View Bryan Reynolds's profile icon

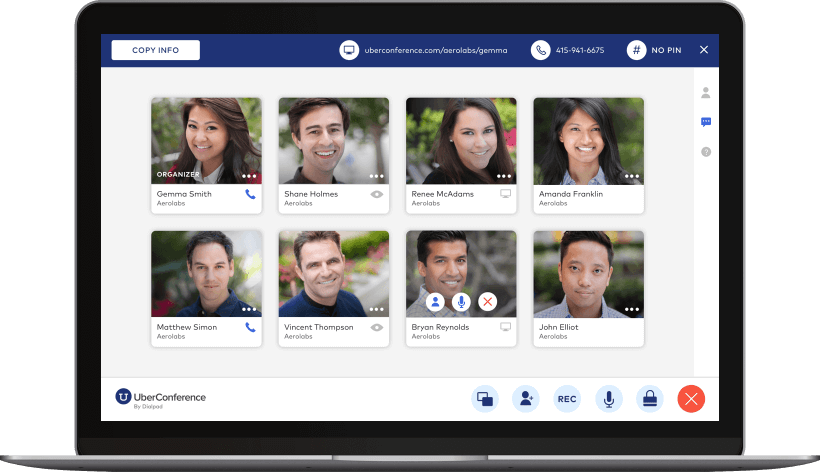click(435, 302)
